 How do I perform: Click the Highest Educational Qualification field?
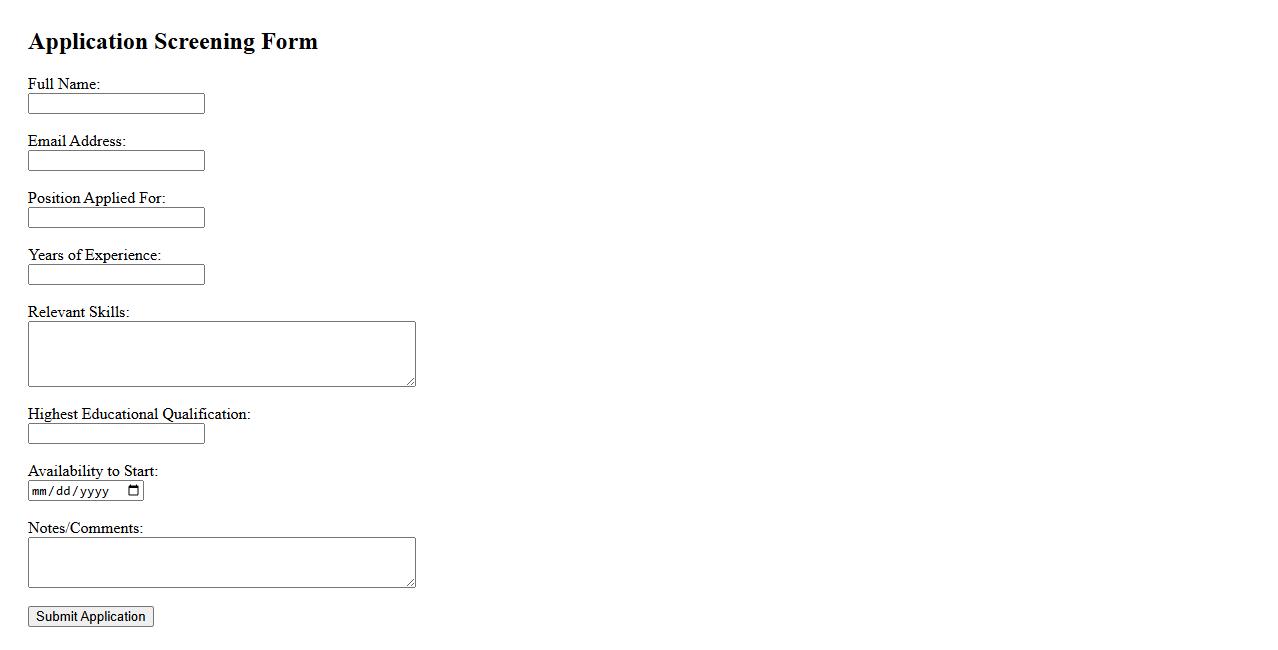coord(116,434)
